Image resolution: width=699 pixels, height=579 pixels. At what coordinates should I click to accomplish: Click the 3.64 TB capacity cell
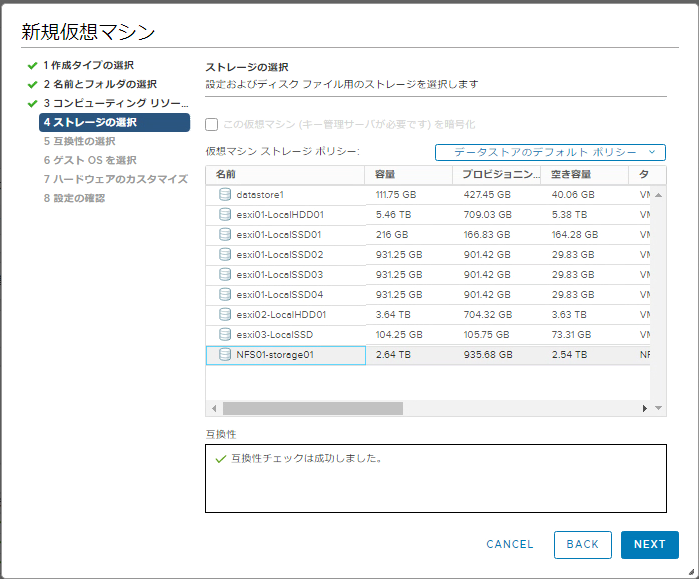[393, 315]
